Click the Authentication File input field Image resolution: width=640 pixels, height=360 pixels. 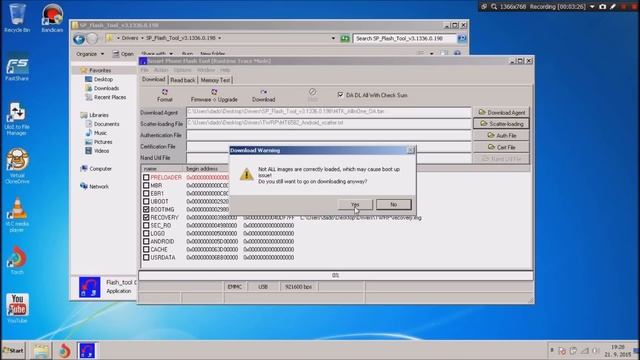click(329, 135)
